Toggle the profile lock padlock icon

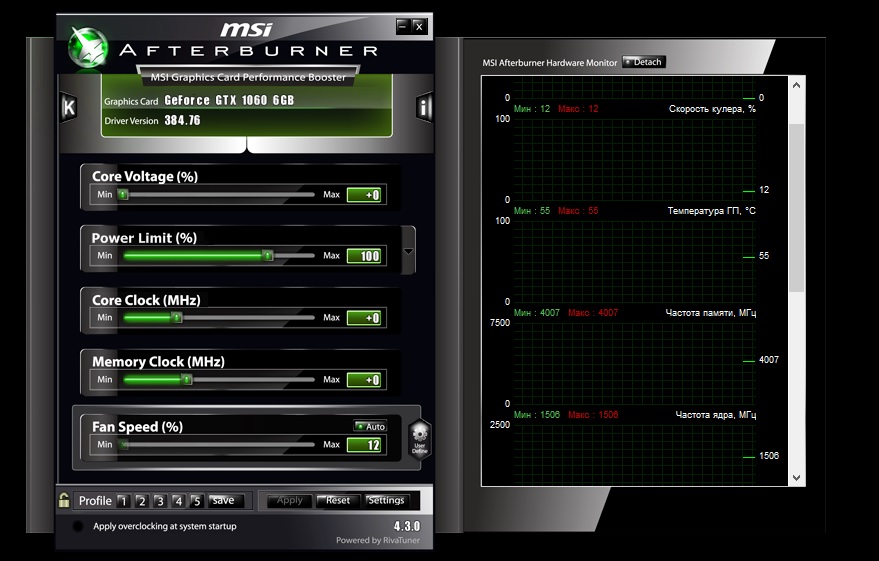[64, 500]
